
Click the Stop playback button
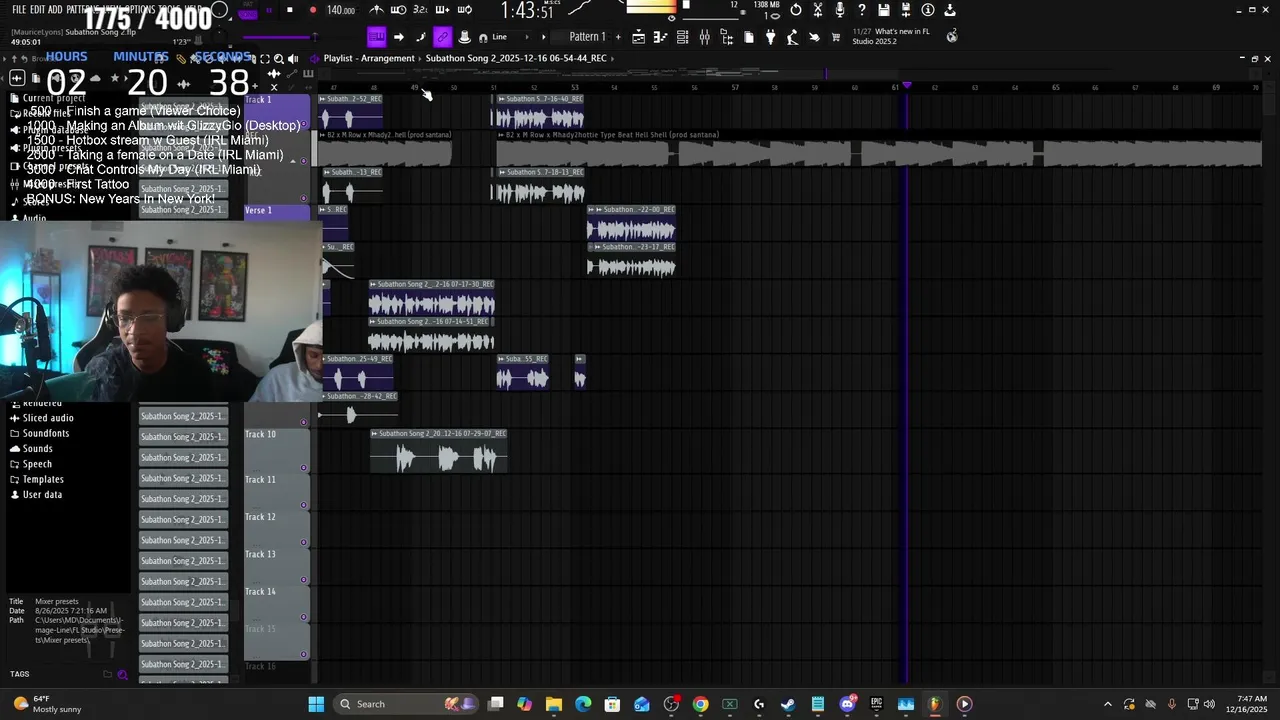[290, 10]
